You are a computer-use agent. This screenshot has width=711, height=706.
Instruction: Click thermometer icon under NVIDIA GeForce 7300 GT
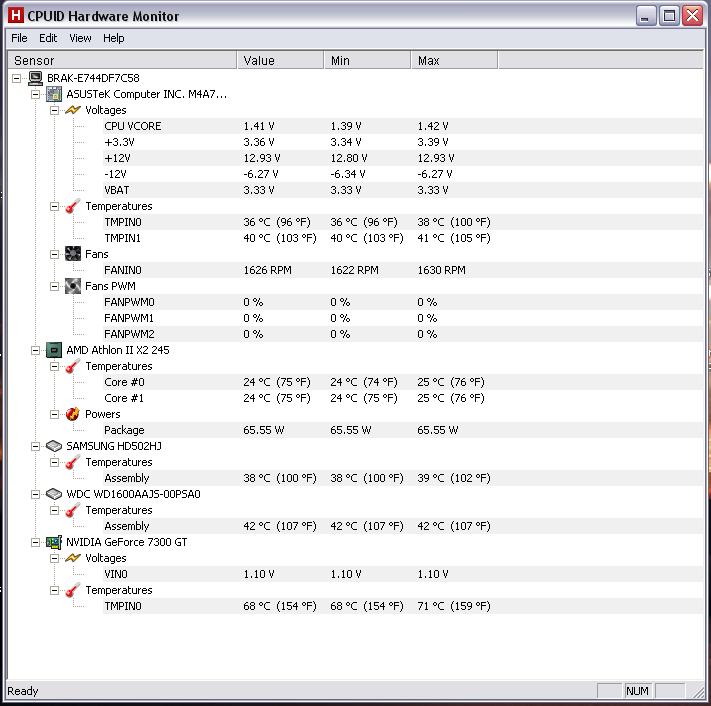point(73,590)
